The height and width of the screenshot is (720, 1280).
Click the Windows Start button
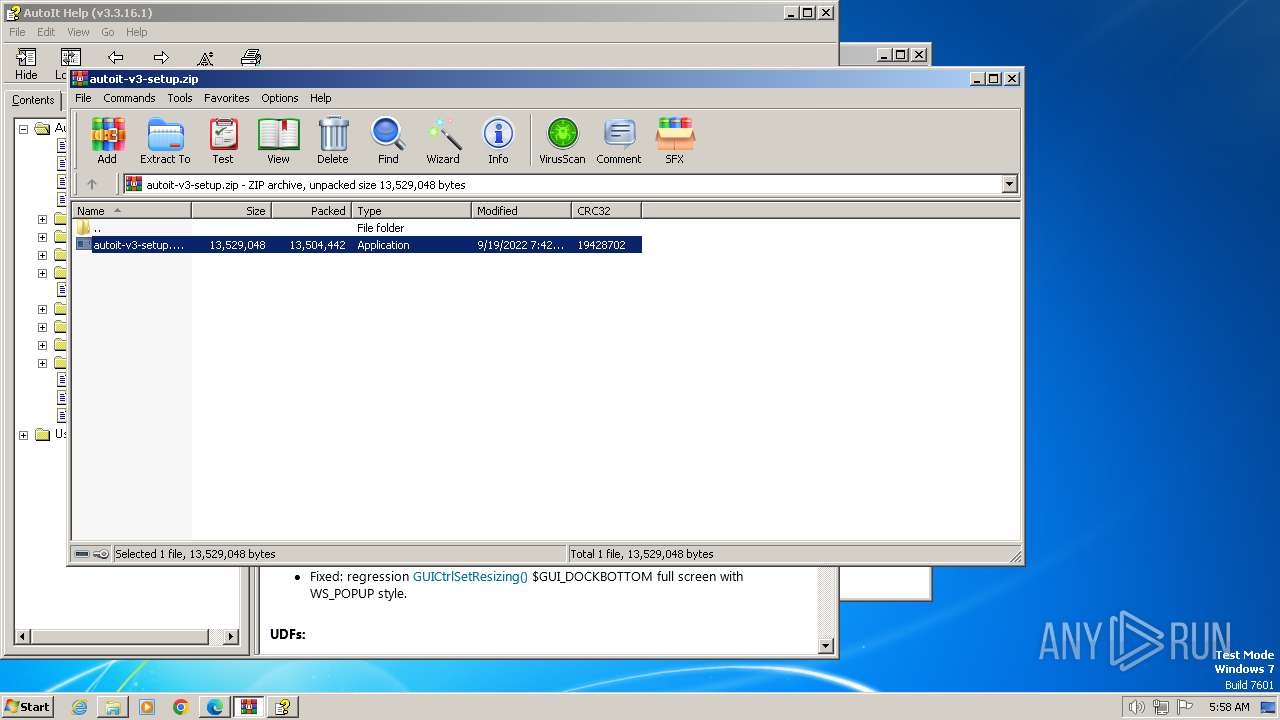(x=27, y=707)
